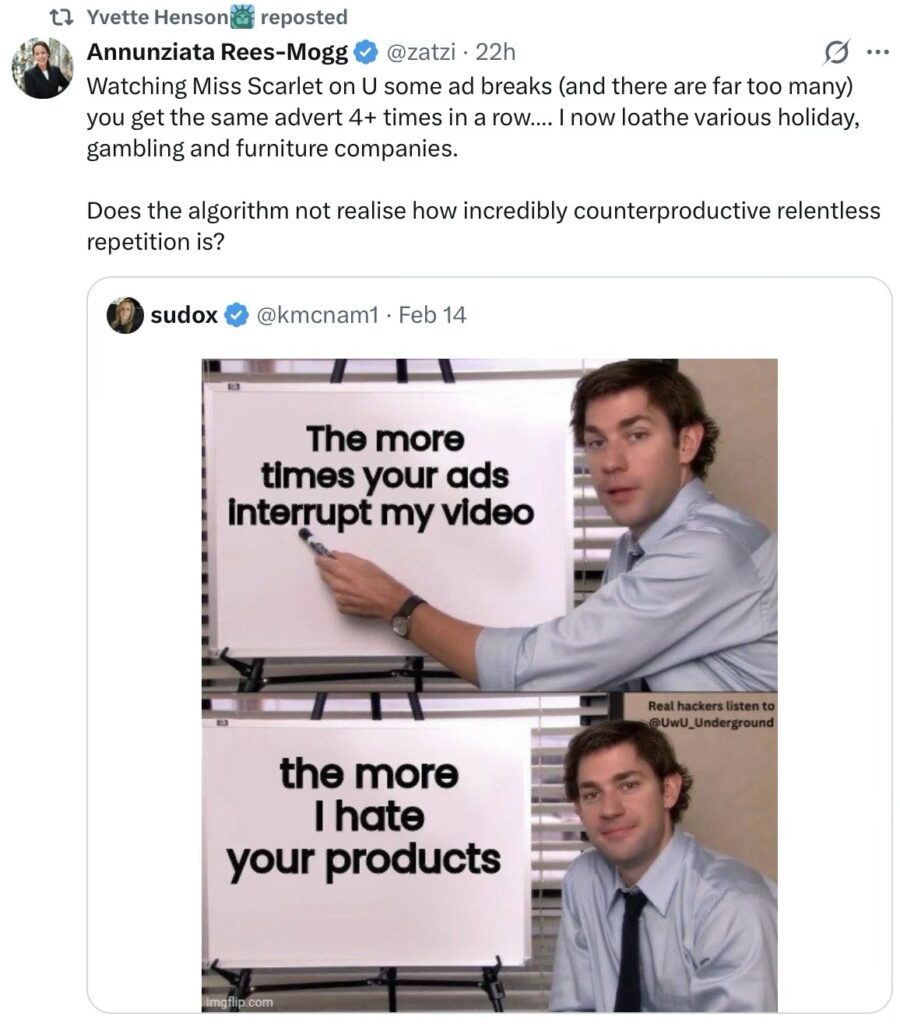The width and height of the screenshot is (900, 1024).
Task: Open the three-dot more options menu
Action: [x=877, y=51]
